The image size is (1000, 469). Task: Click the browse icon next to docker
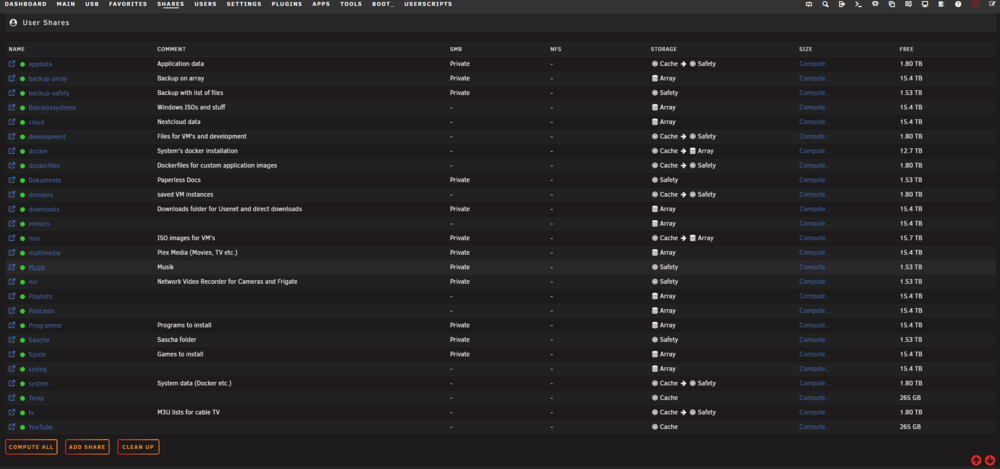(x=11, y=151)
